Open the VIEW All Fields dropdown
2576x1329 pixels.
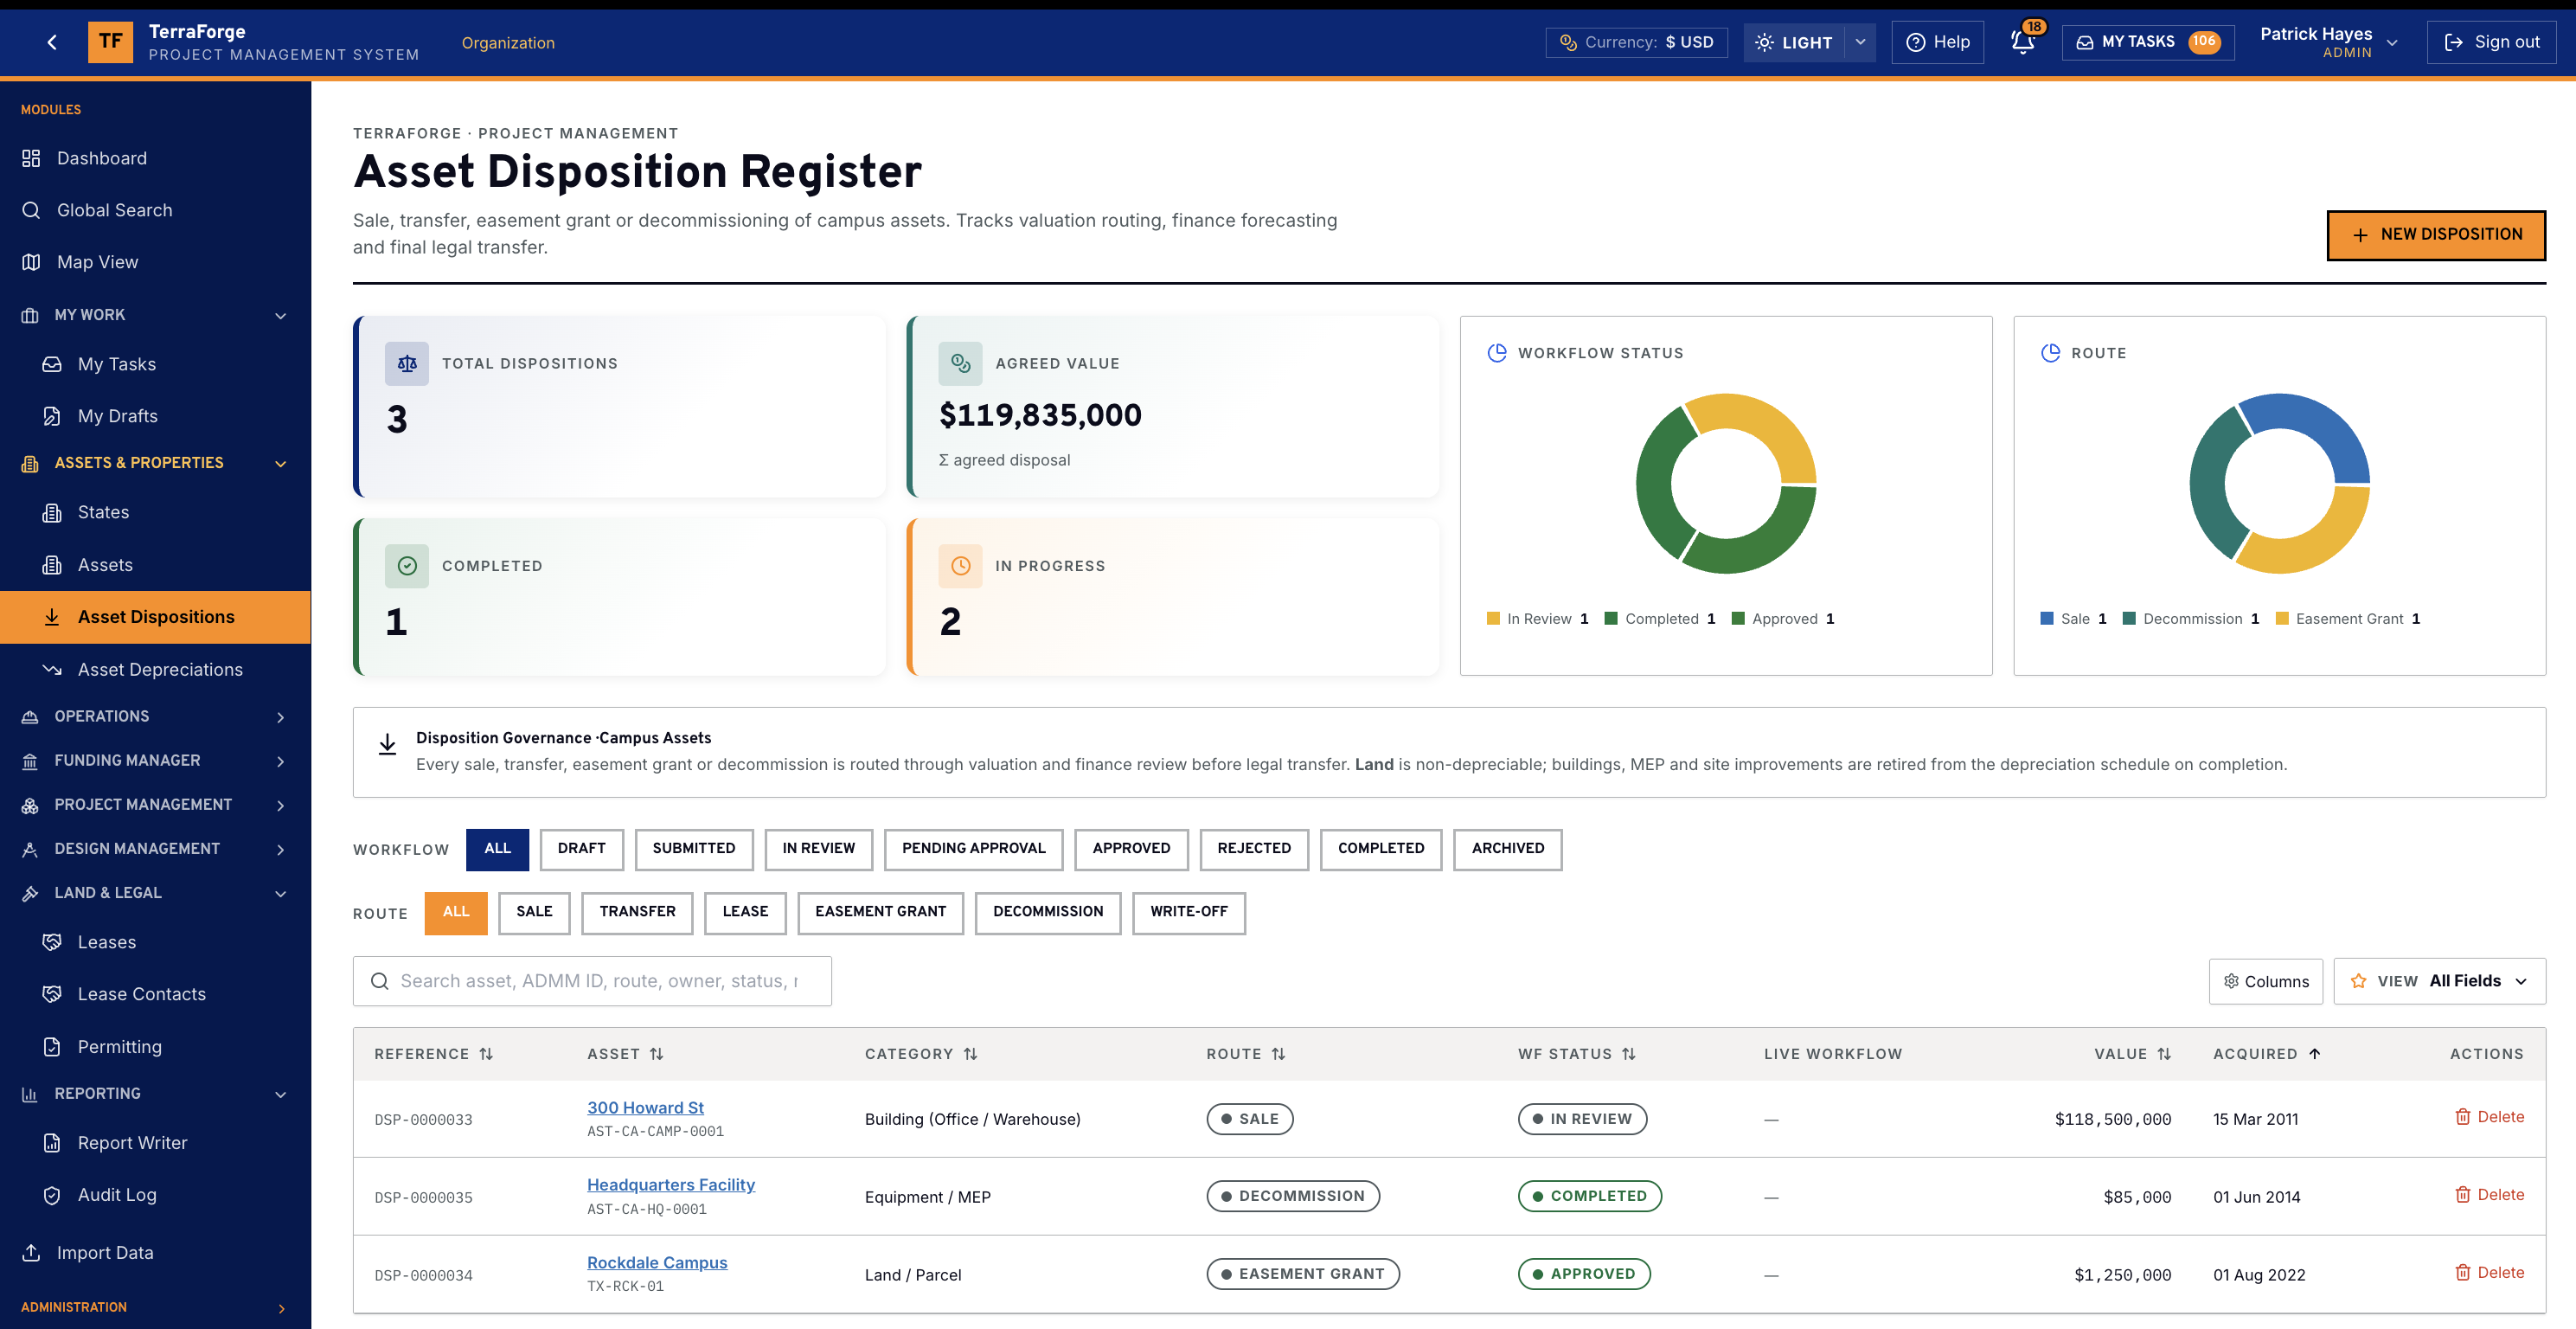coord(2439,981)
